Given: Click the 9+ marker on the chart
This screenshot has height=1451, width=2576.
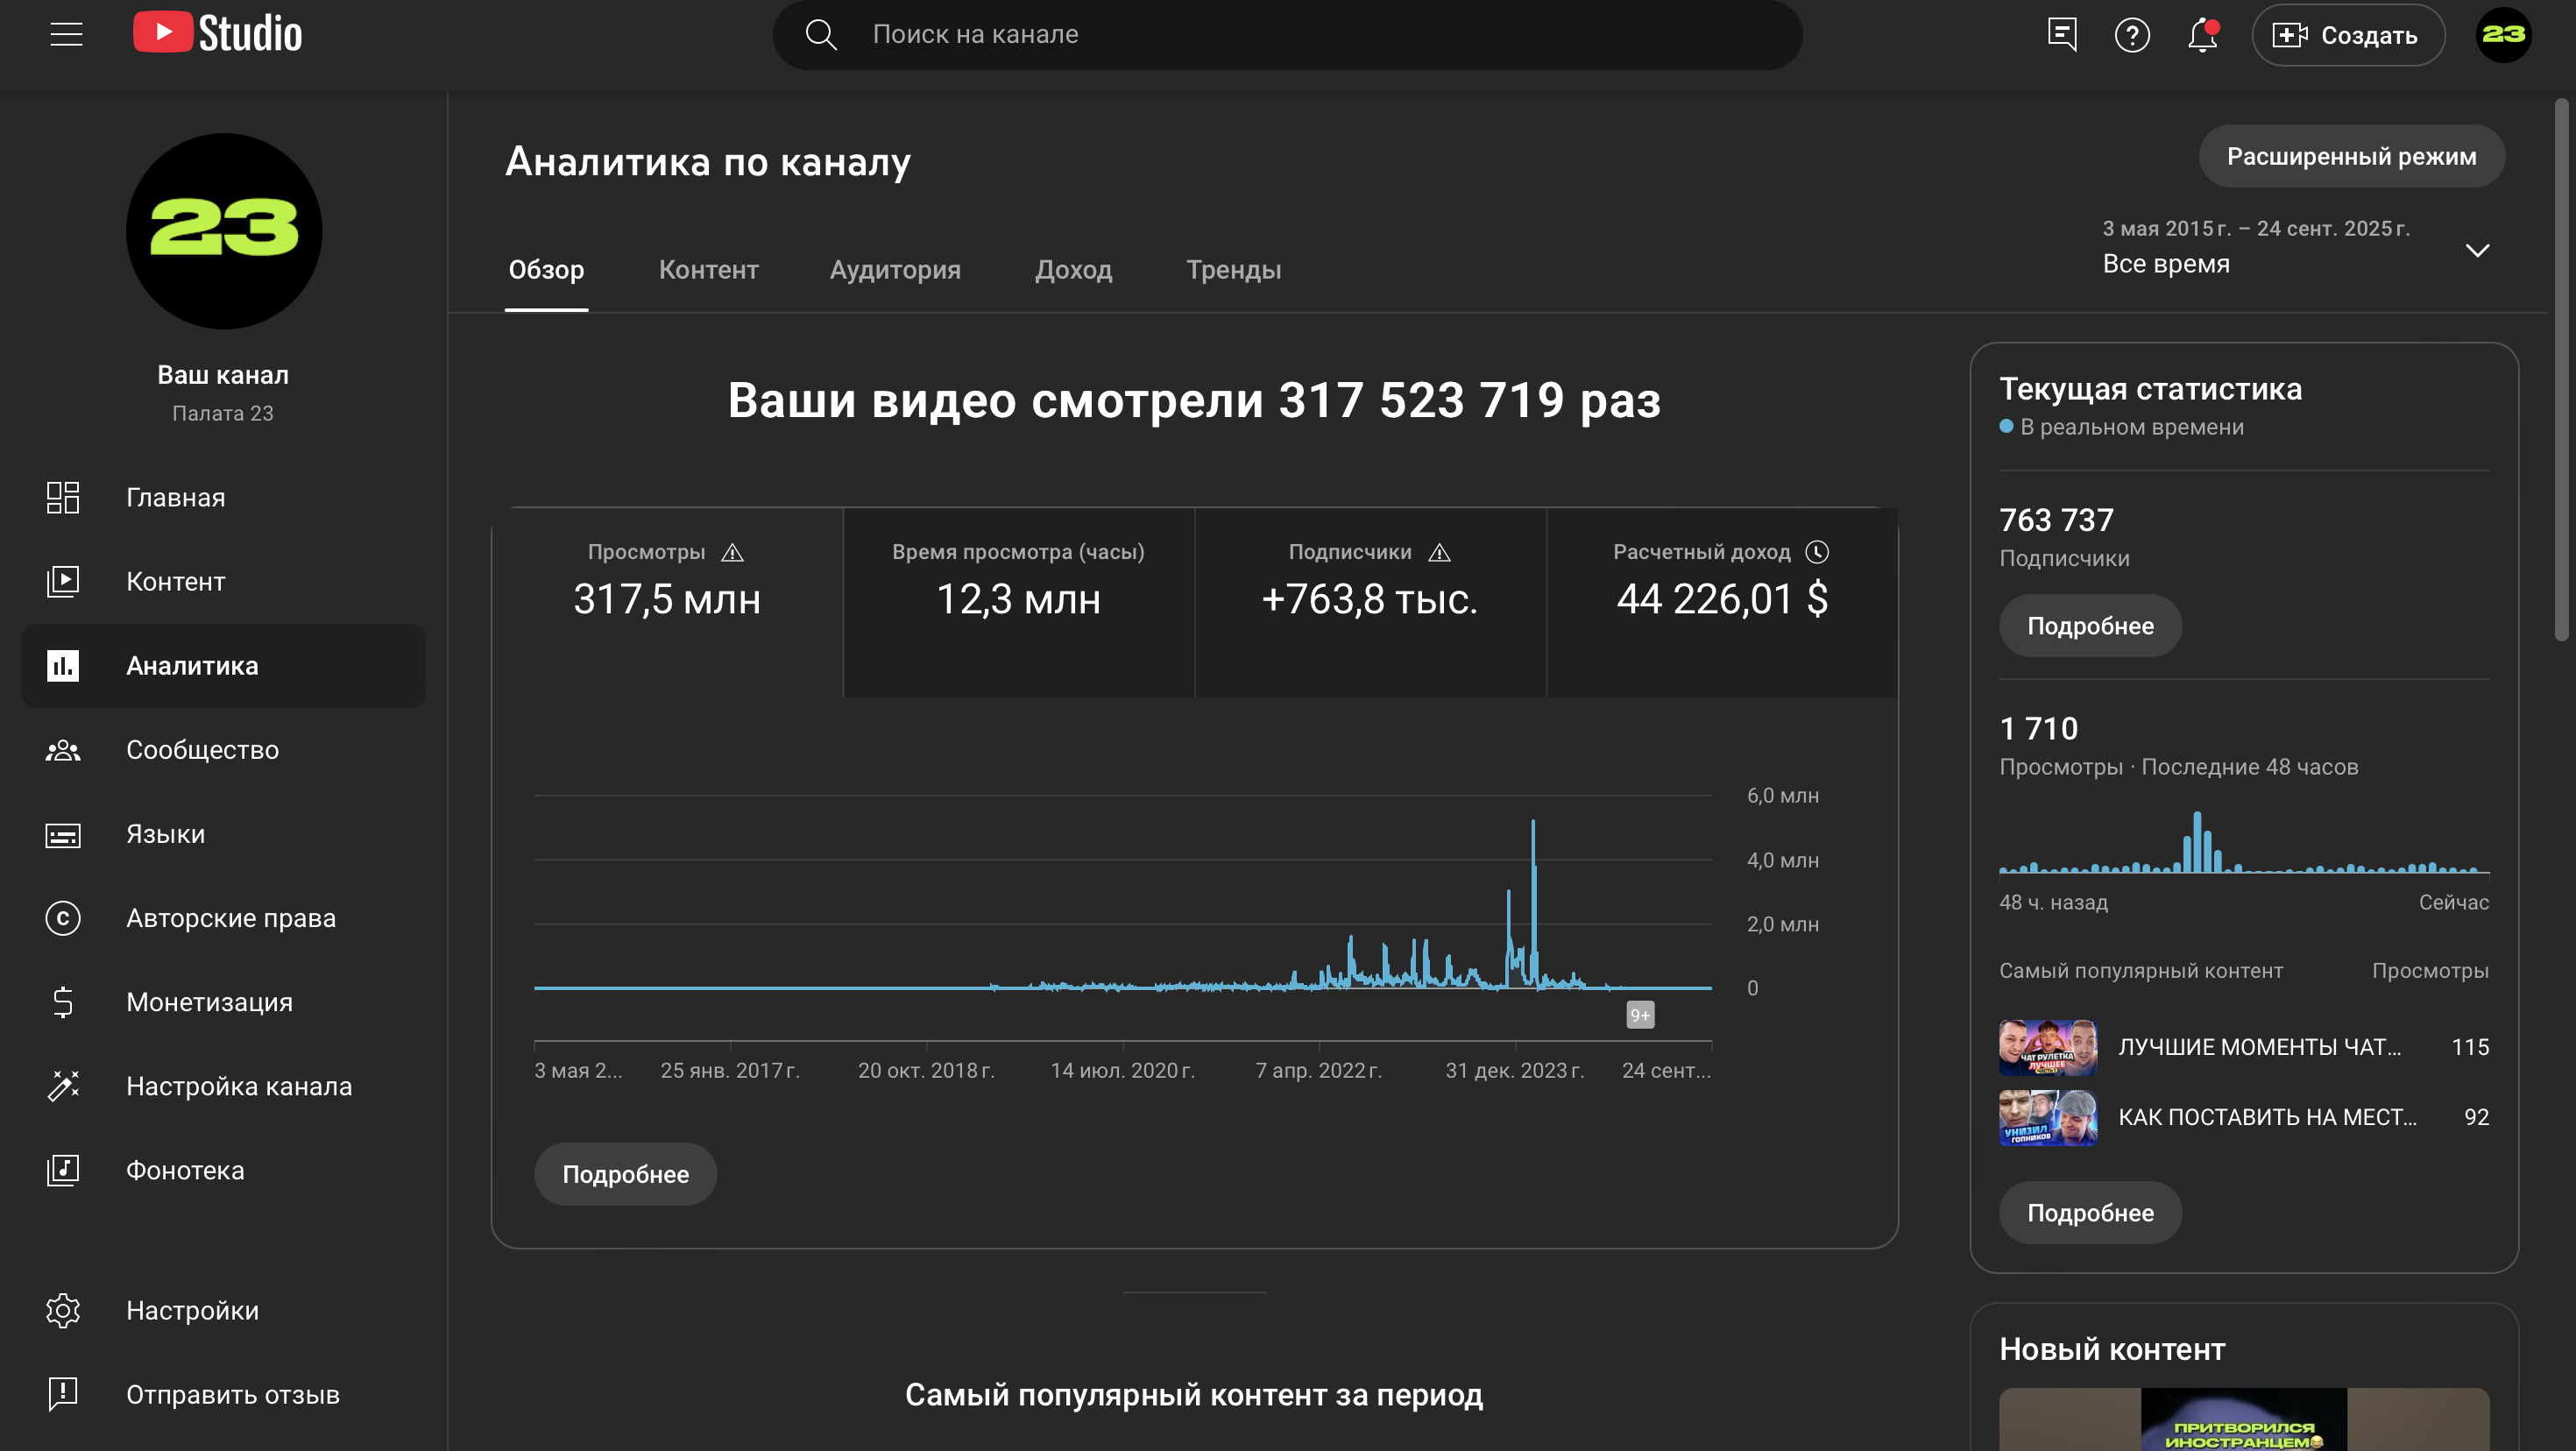Looking at the screenshot, I should pos(1640,1015).
